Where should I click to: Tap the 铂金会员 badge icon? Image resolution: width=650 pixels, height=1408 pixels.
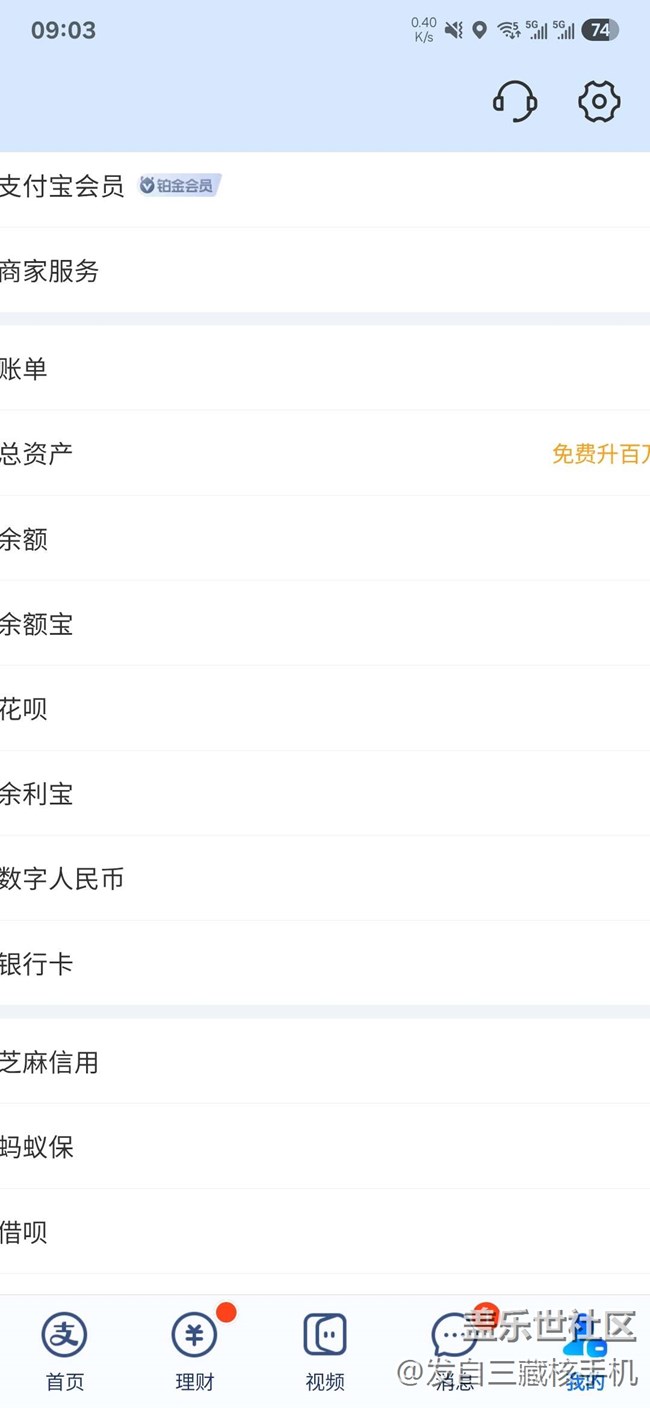coord(179,185)
